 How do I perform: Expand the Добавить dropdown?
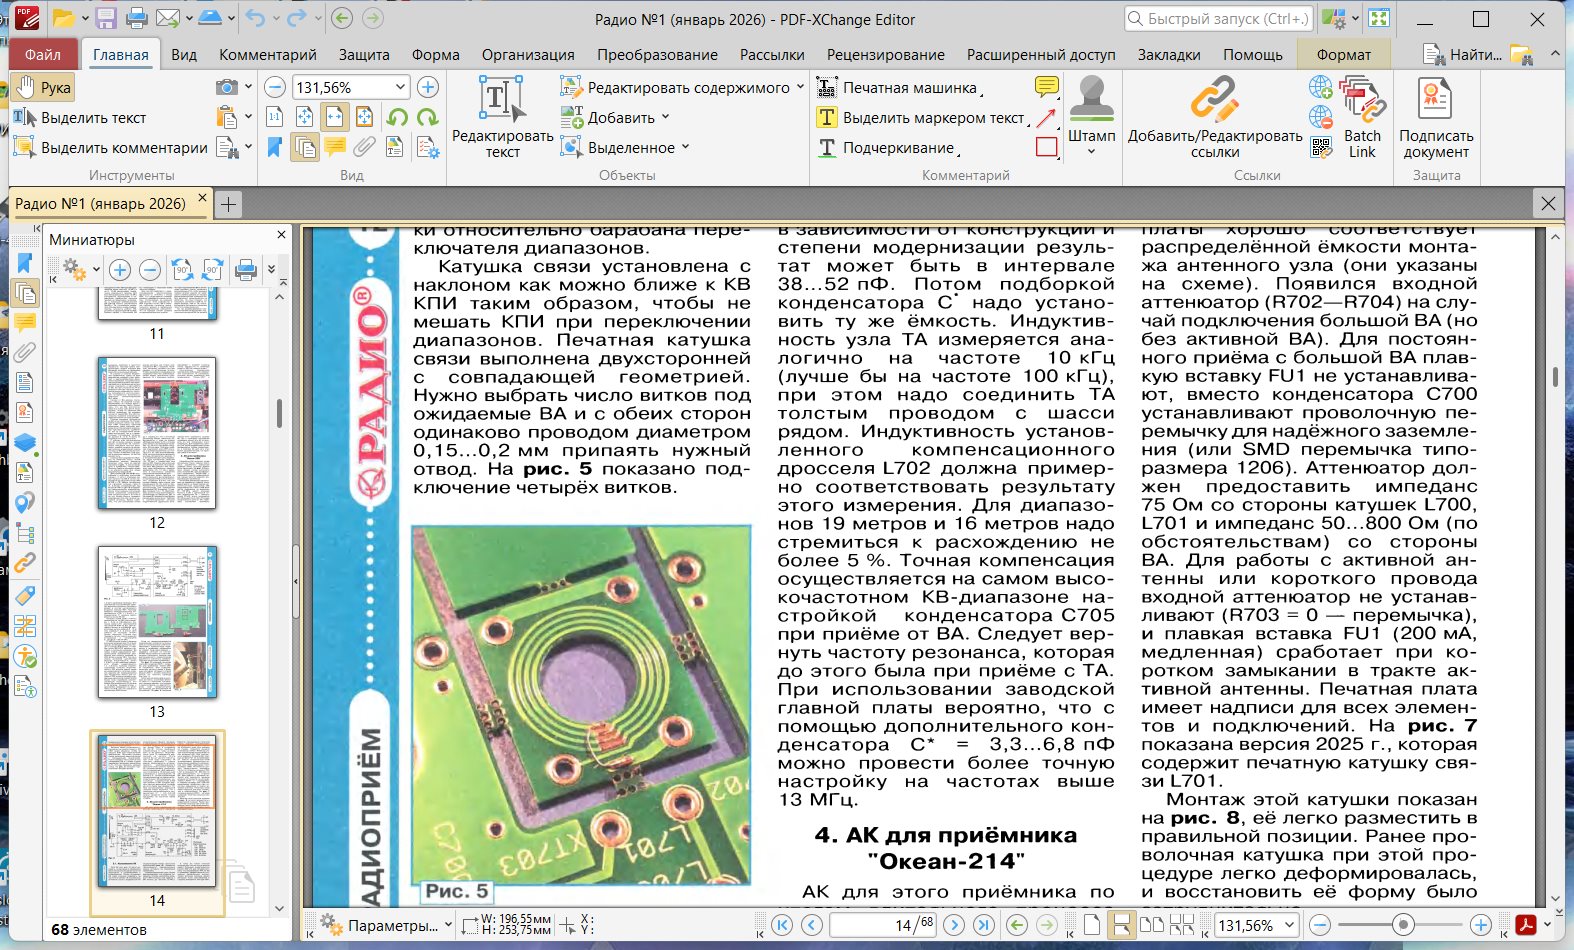tap(666, 118)
